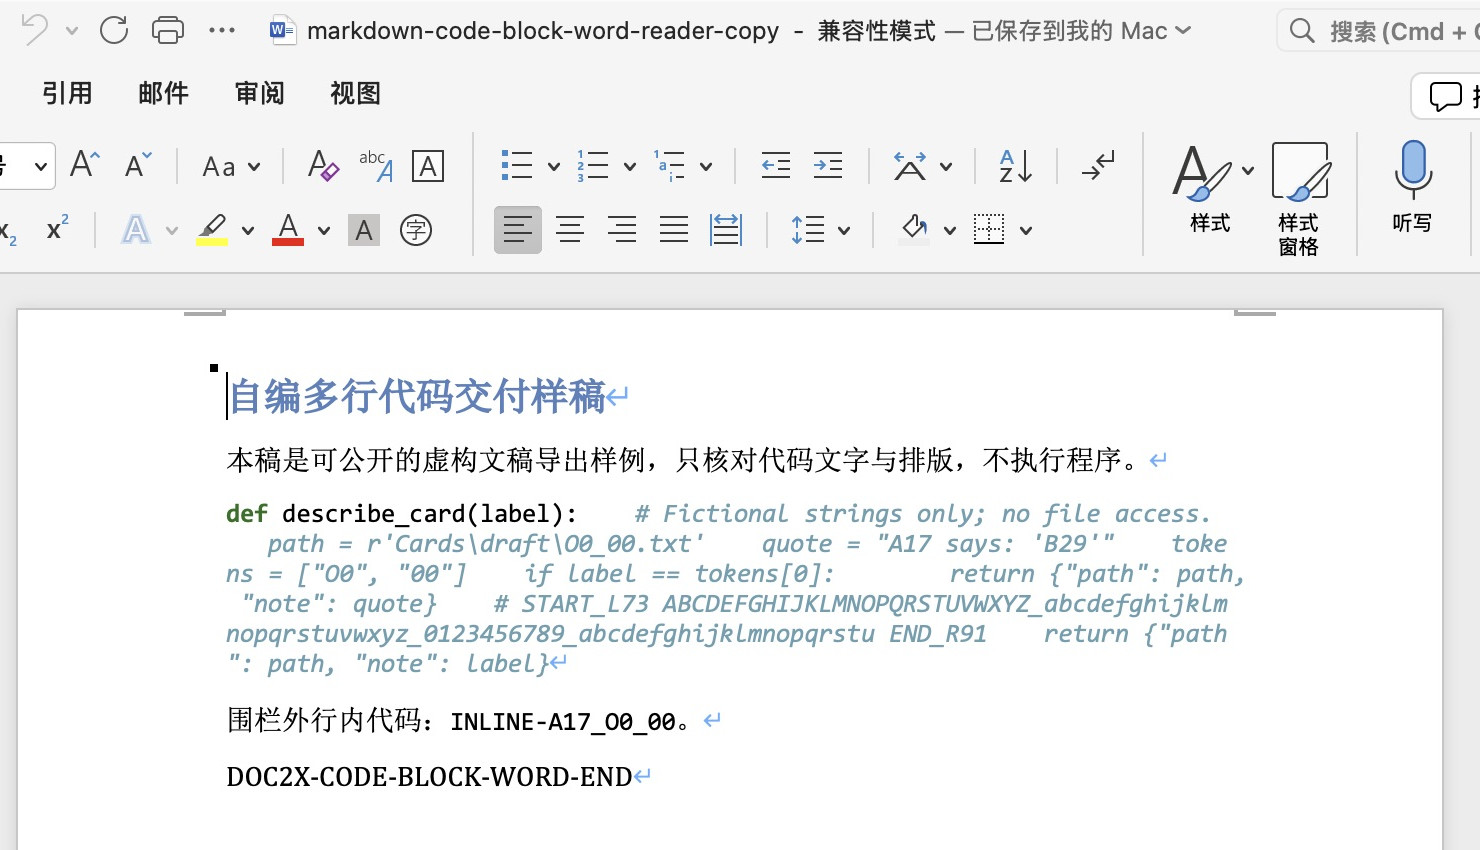Expand the undo history dropdown

tap(72, 31)
